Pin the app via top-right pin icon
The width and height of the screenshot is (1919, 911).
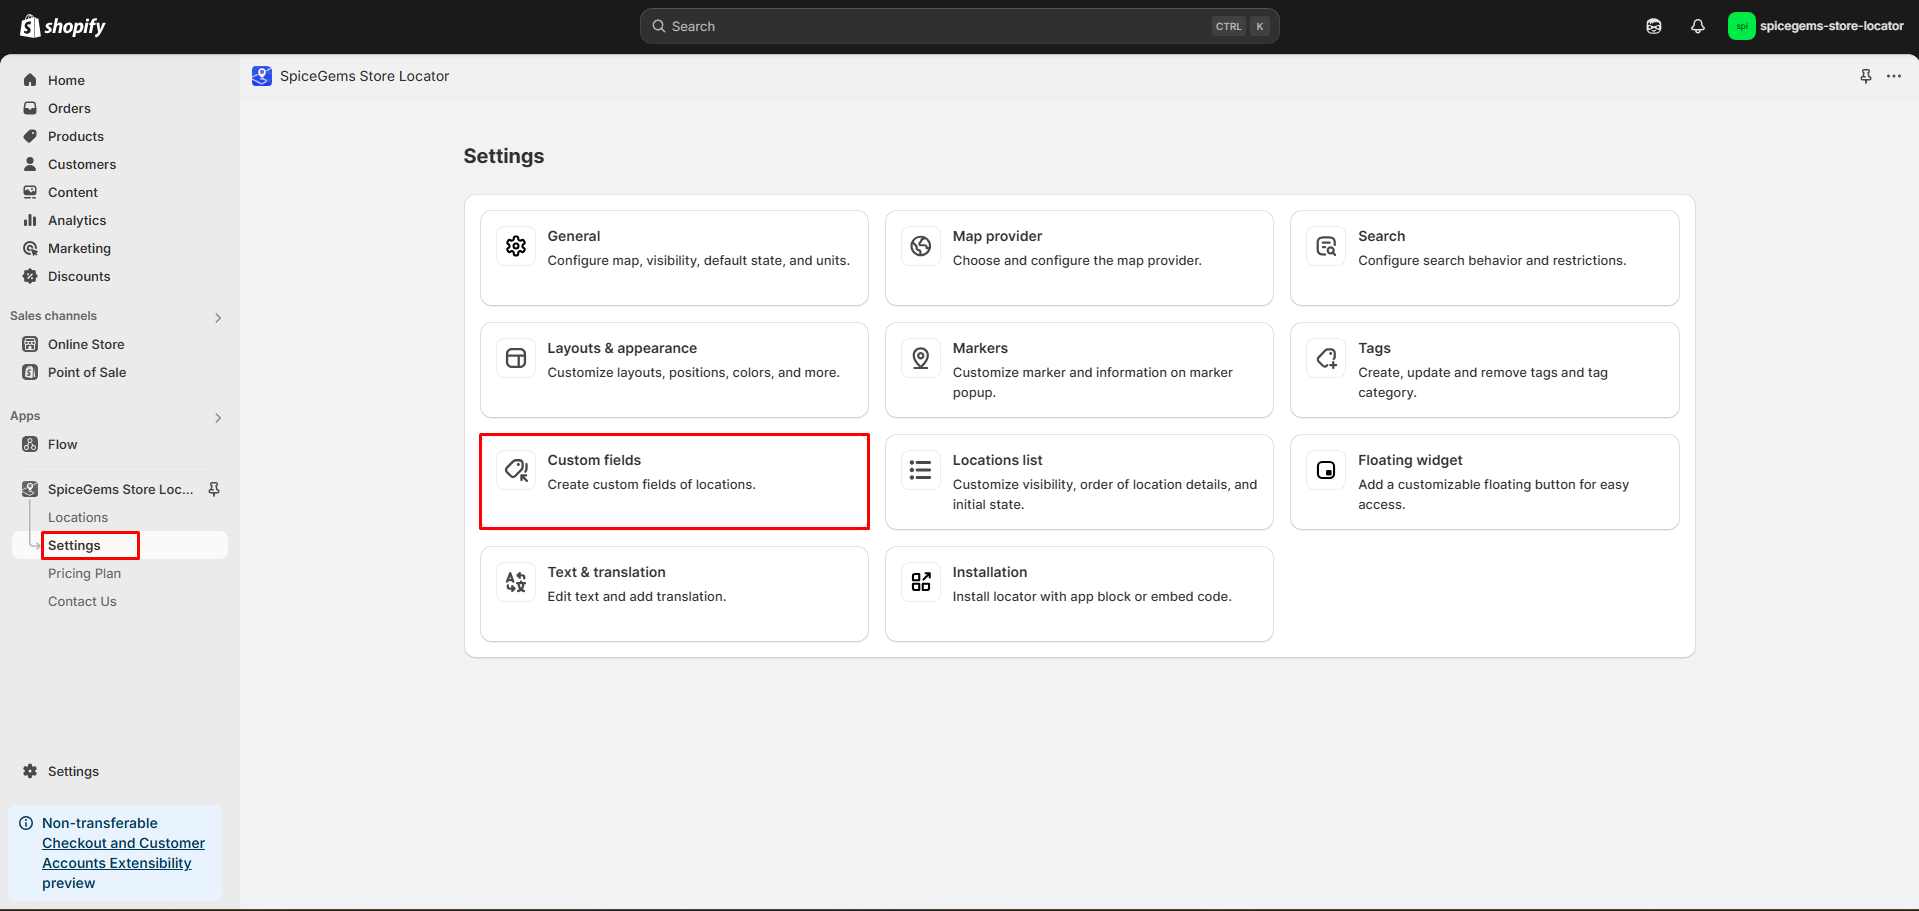point(1866,76)
